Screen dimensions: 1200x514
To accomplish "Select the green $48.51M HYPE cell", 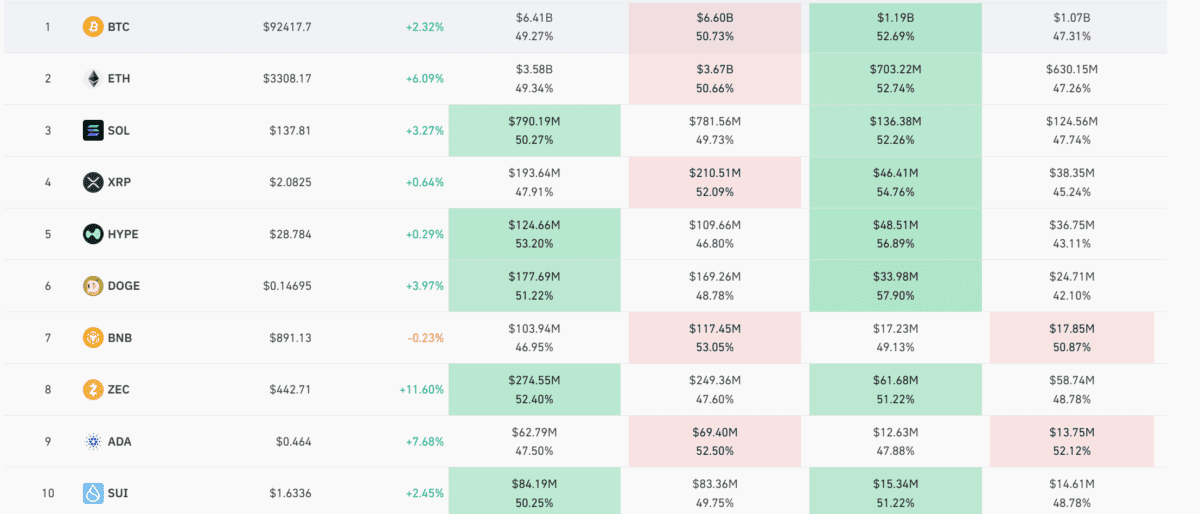I will (x=894, y=234).
